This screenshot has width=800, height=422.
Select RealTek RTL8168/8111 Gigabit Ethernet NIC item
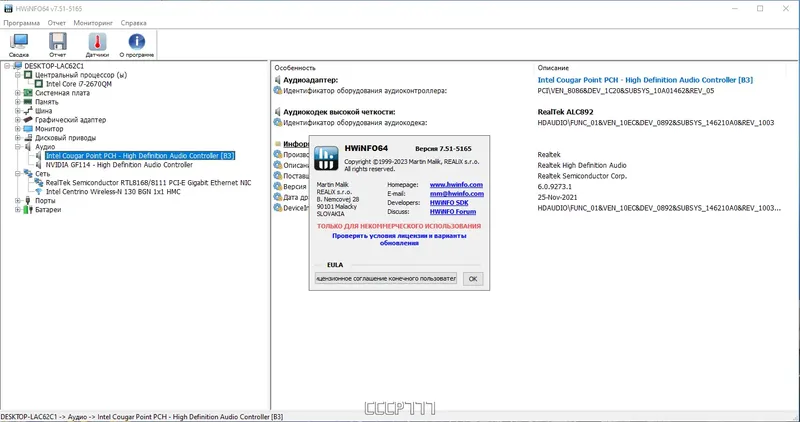tap(148, 183)
